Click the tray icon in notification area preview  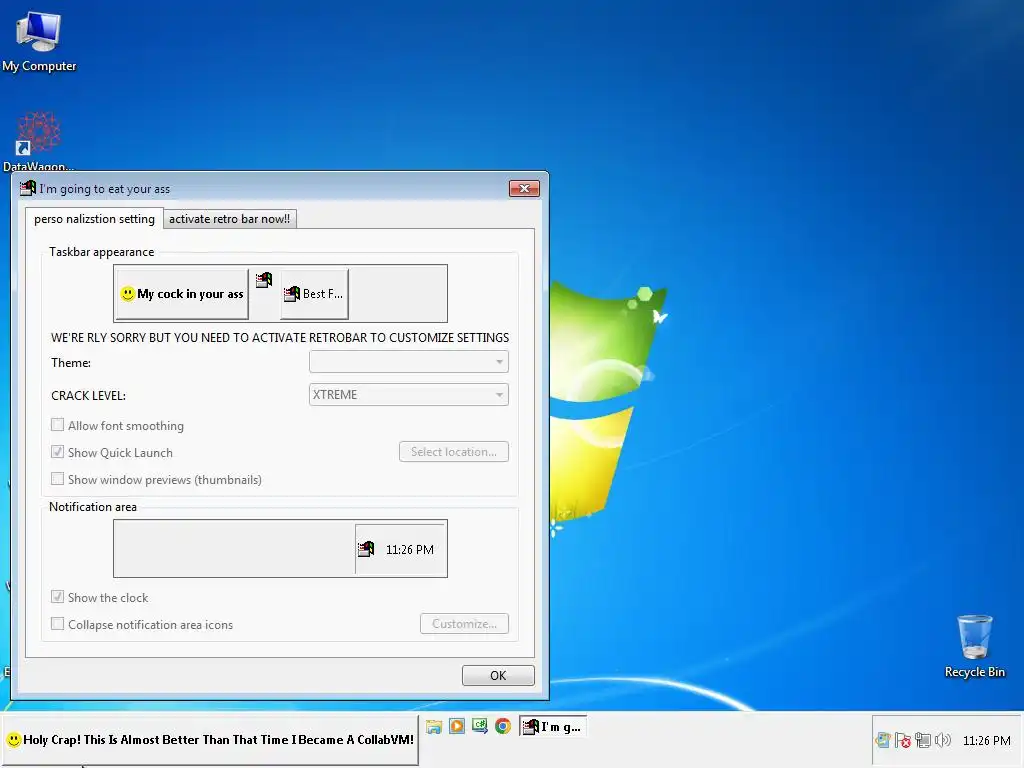click(366, 549)
